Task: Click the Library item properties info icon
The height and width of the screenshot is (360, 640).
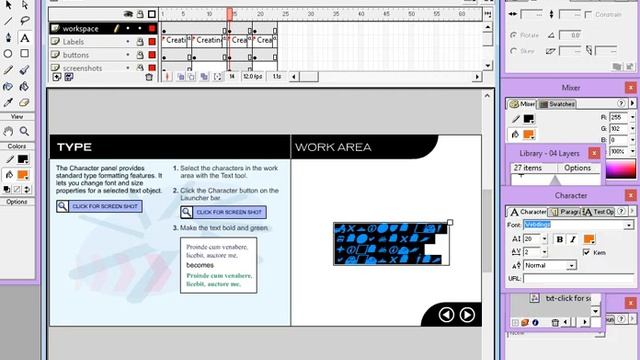Action: click(535, 322)
